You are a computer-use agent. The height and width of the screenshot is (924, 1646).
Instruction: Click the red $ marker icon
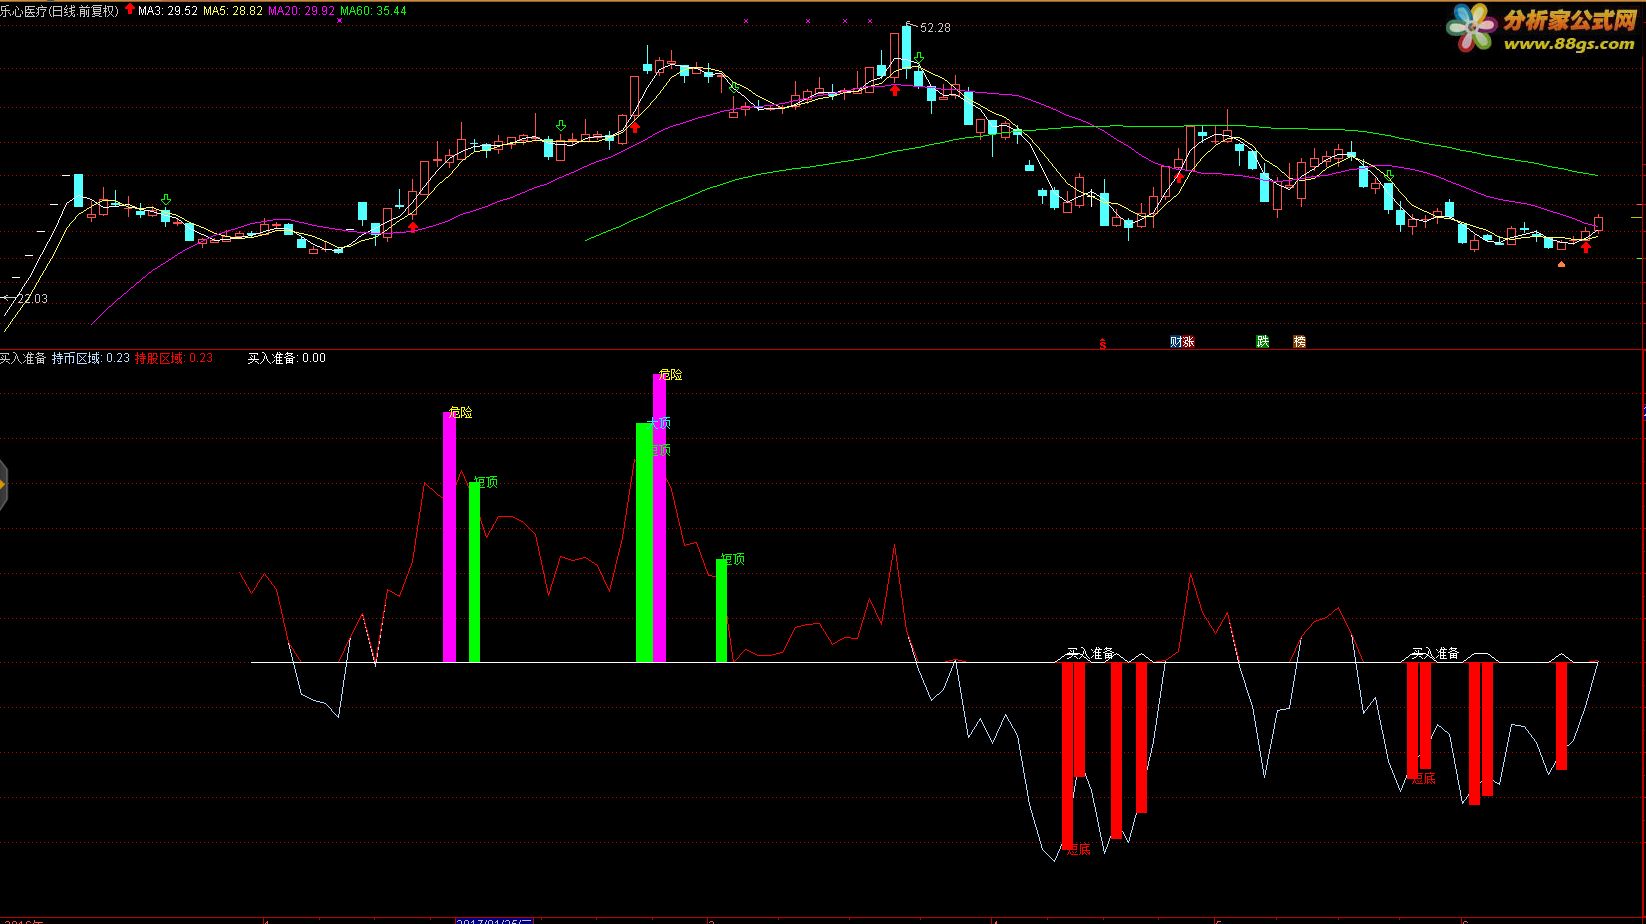[x=1103, y=344]
